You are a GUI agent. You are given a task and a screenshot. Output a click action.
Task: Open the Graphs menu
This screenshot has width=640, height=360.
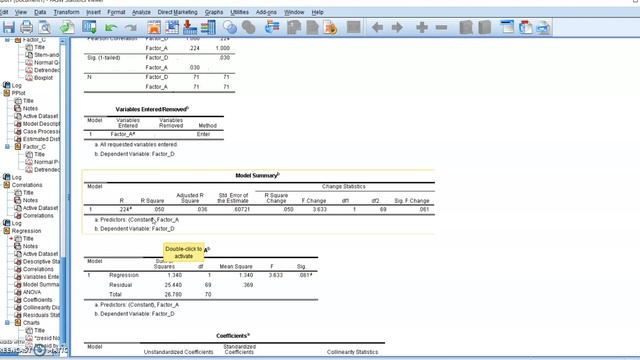pyautogui.click(x=214, y=12)
